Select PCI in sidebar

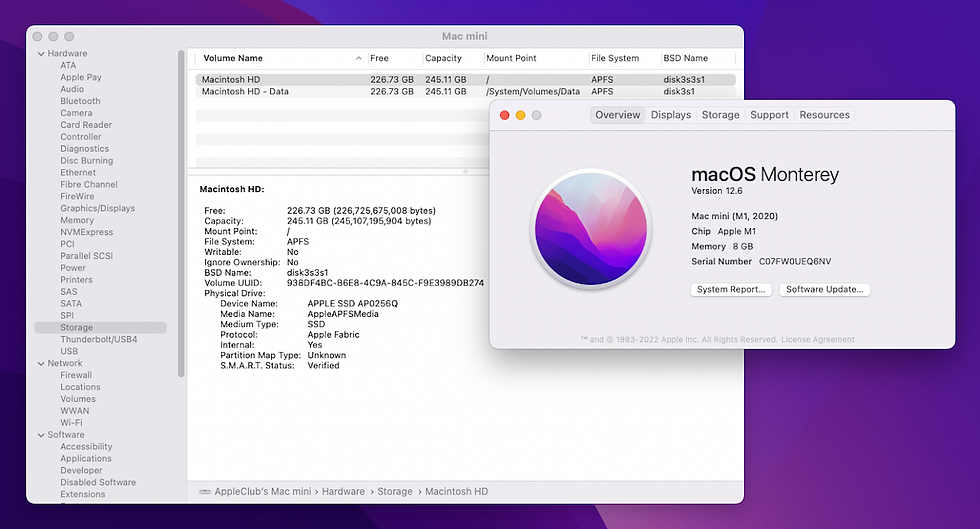[x=68, y=244]
